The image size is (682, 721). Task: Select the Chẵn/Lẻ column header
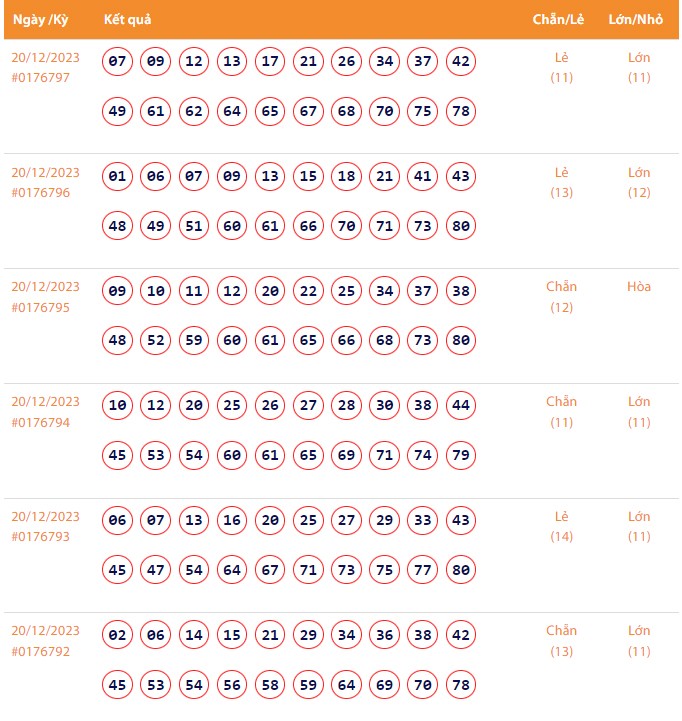[x=558, y=20]
